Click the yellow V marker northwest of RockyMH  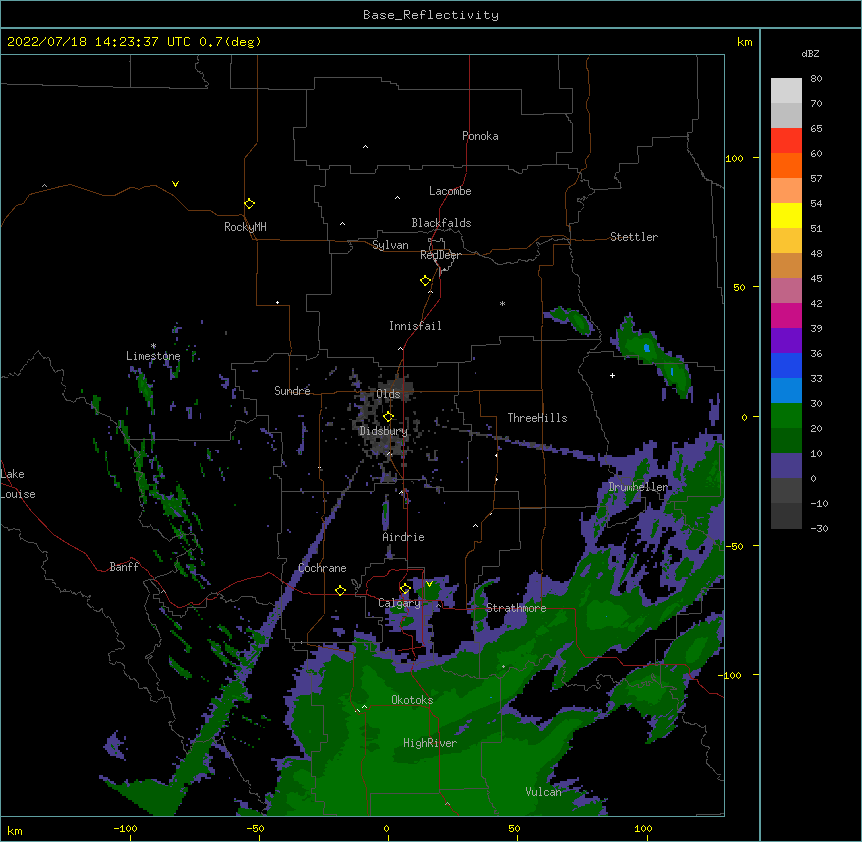[175, 184]
